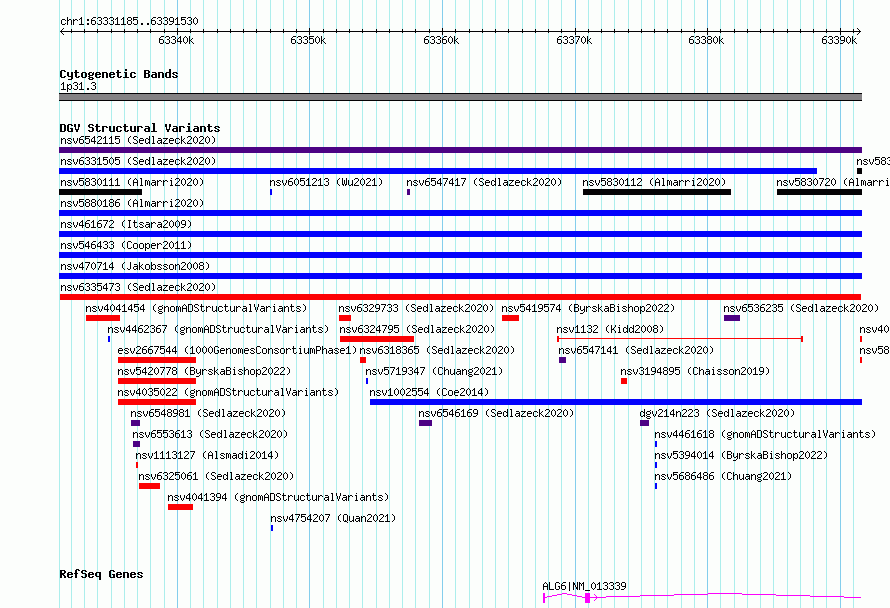The height and width of the screenshot is (608, 890).
Task: Open nsv5420778 (ByrskaBishop2022) label
Action: click(204, 371)
